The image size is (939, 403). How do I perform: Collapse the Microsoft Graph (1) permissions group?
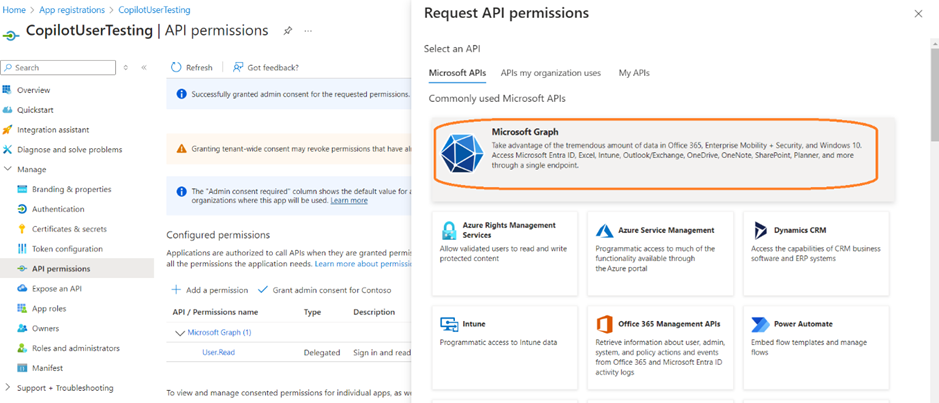(x=180, y=332)
